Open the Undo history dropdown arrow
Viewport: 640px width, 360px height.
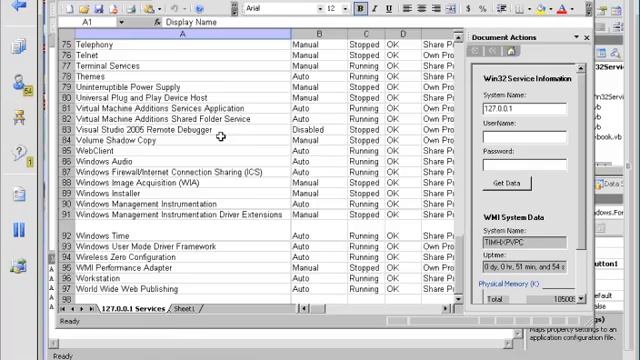click(184, 9)
